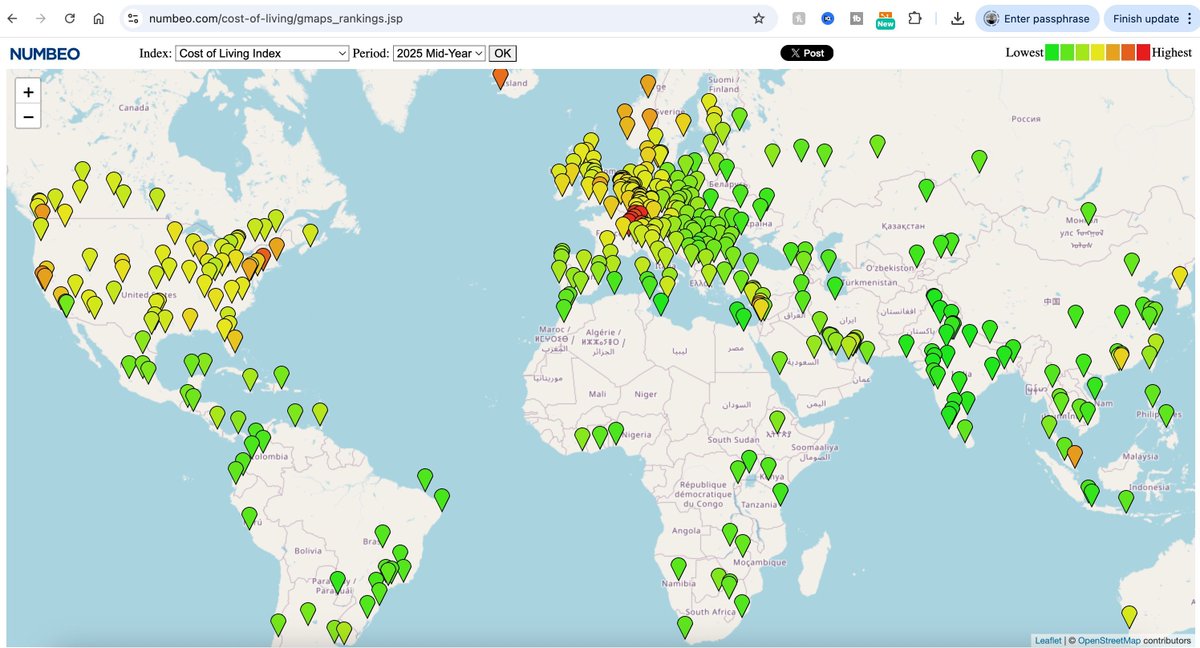Open the Leaflet attribution link
1200x648 pixels.
point(1048,640)
